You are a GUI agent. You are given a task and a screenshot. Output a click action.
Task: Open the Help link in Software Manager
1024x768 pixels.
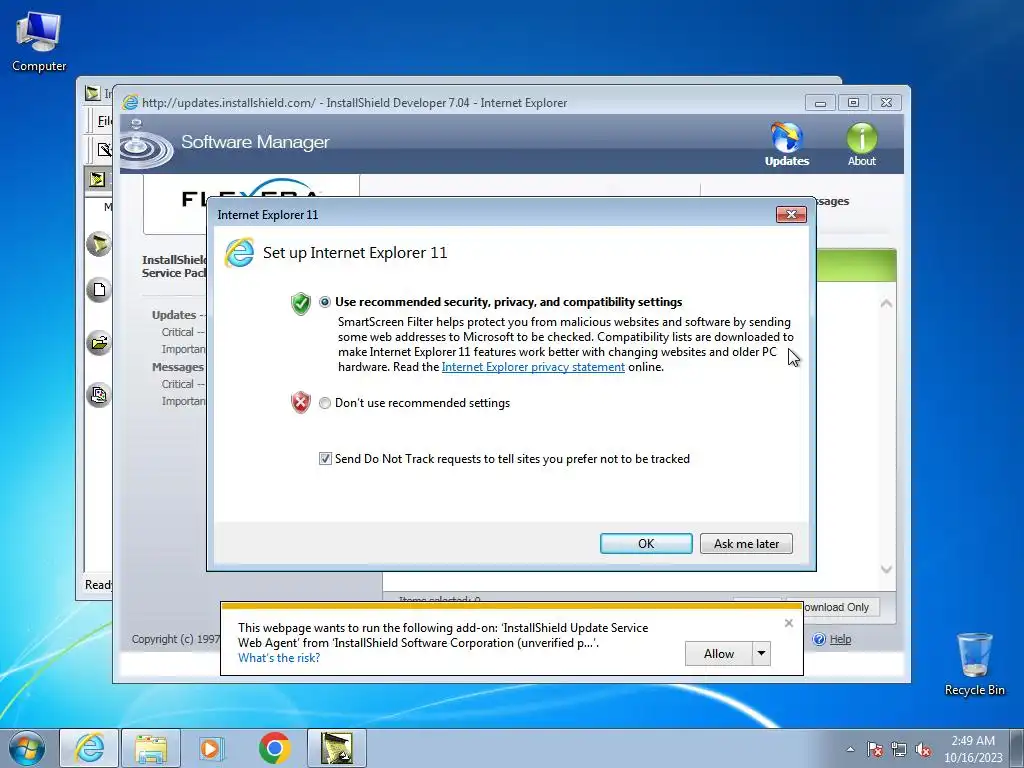pos(840,639)
